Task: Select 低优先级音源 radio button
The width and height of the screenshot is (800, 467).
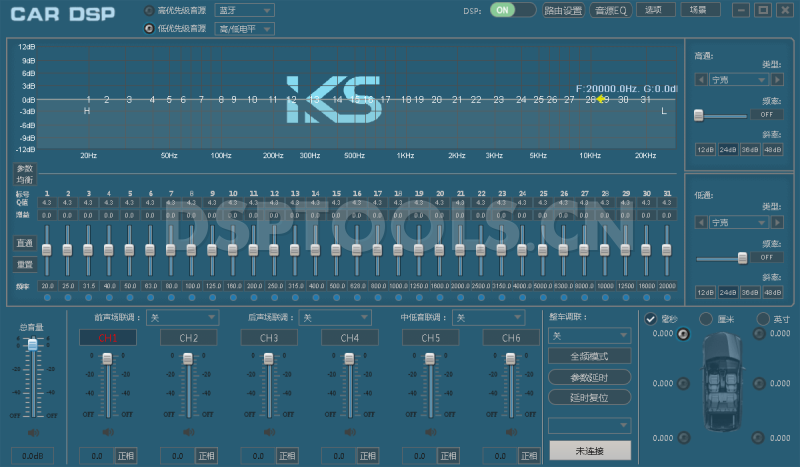Action: [149, 28]
